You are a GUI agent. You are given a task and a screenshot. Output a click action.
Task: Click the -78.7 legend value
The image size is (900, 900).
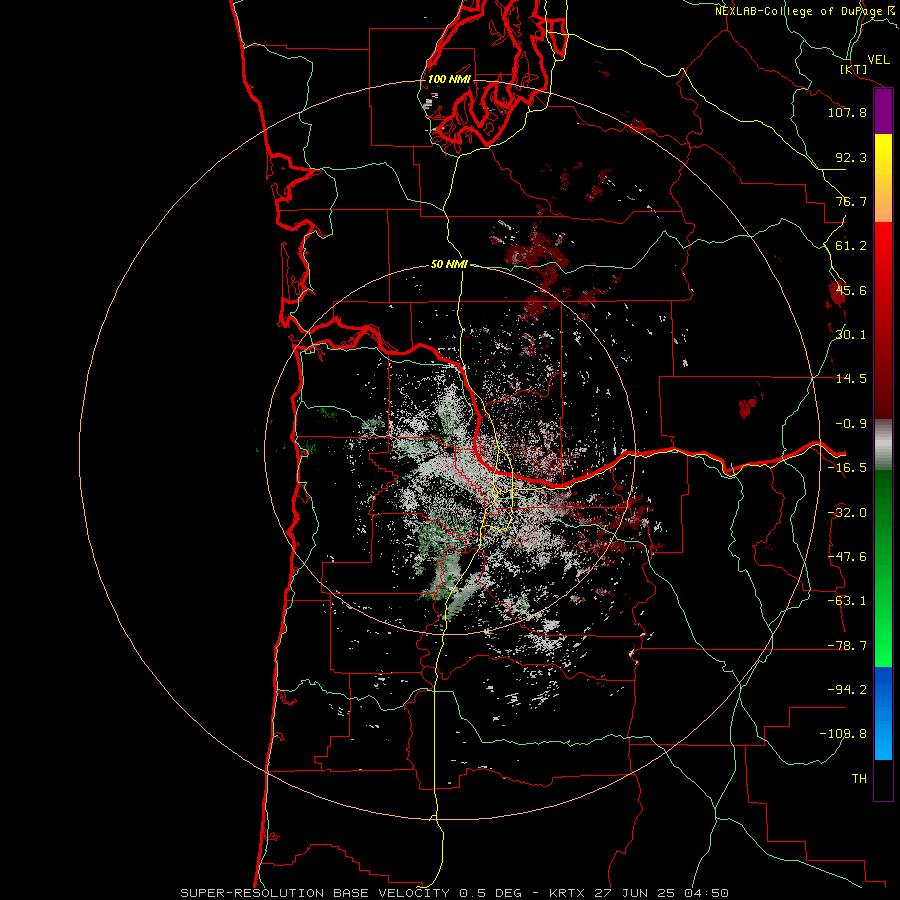(847, 646)
